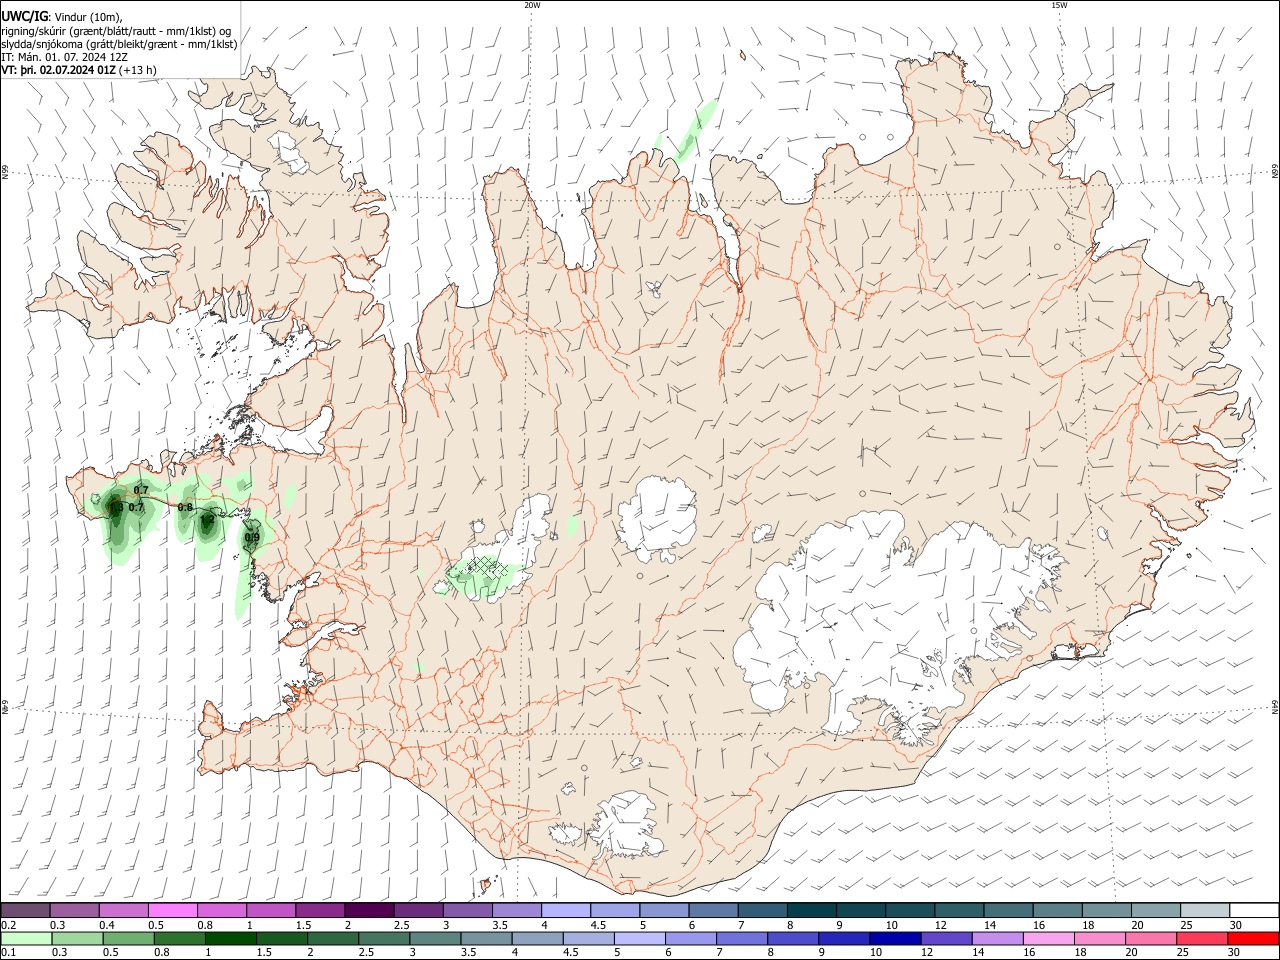Click the hatched green precipitation patch
Screen dimensions: 1280x960
(x=484, y=575)
